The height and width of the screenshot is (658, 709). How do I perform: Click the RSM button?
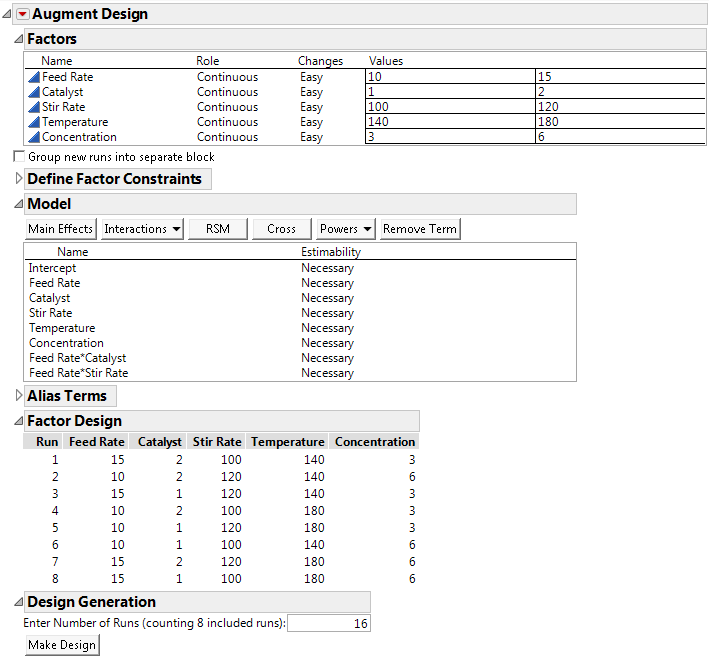click(217, 229)
